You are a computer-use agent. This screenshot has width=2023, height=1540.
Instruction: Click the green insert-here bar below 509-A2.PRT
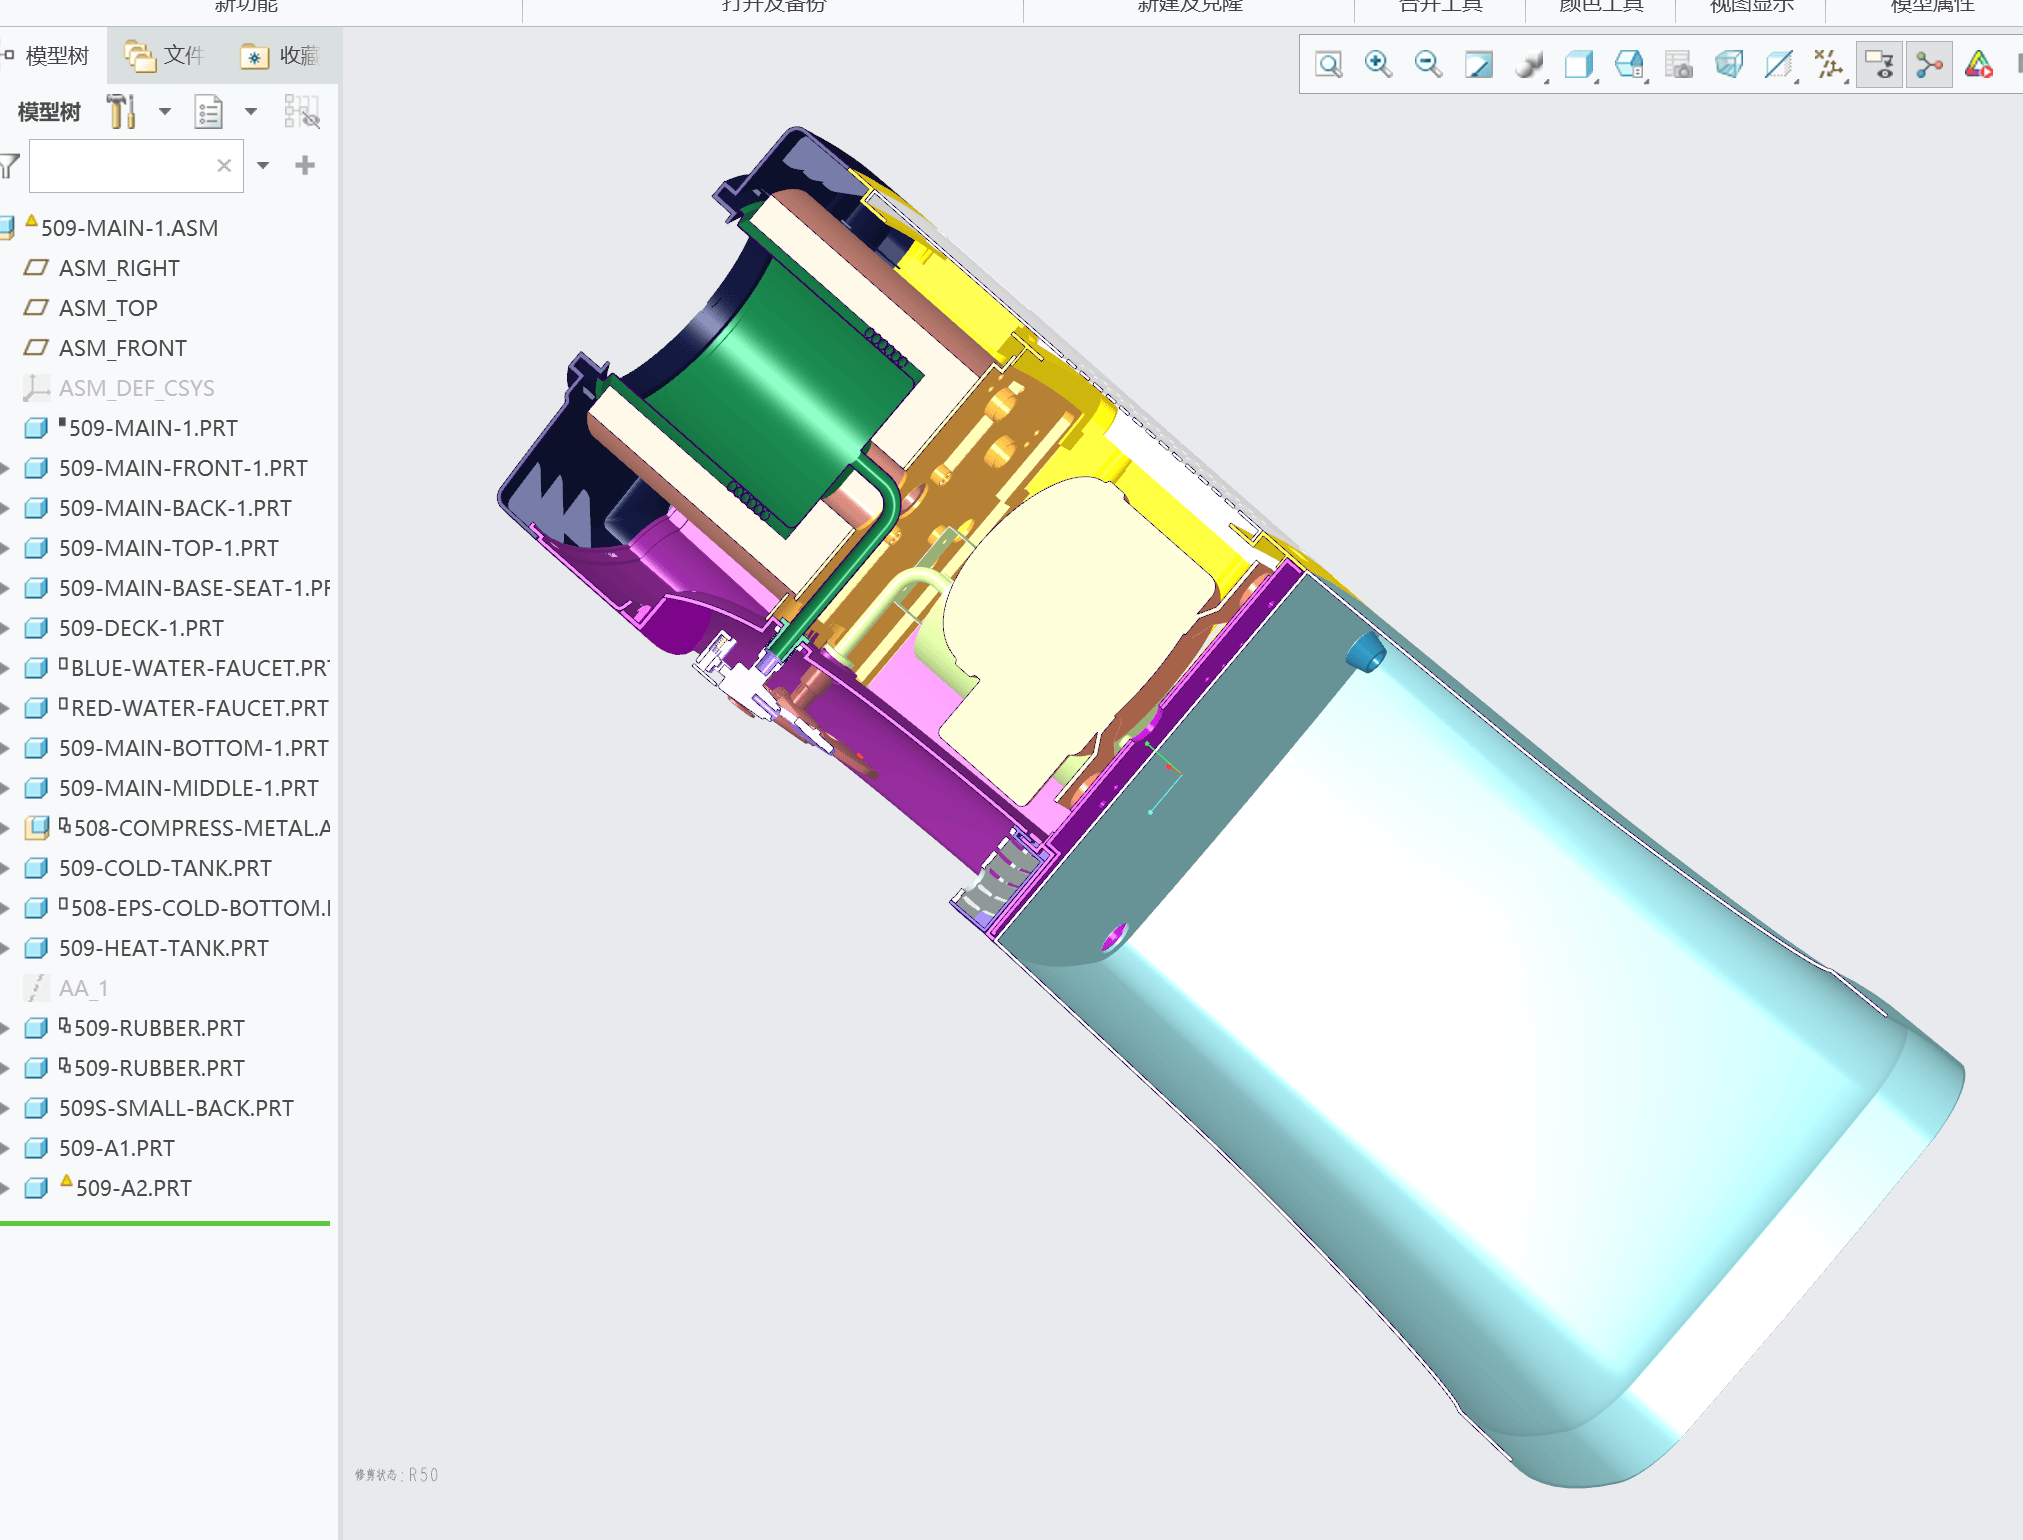(165, 1223)
